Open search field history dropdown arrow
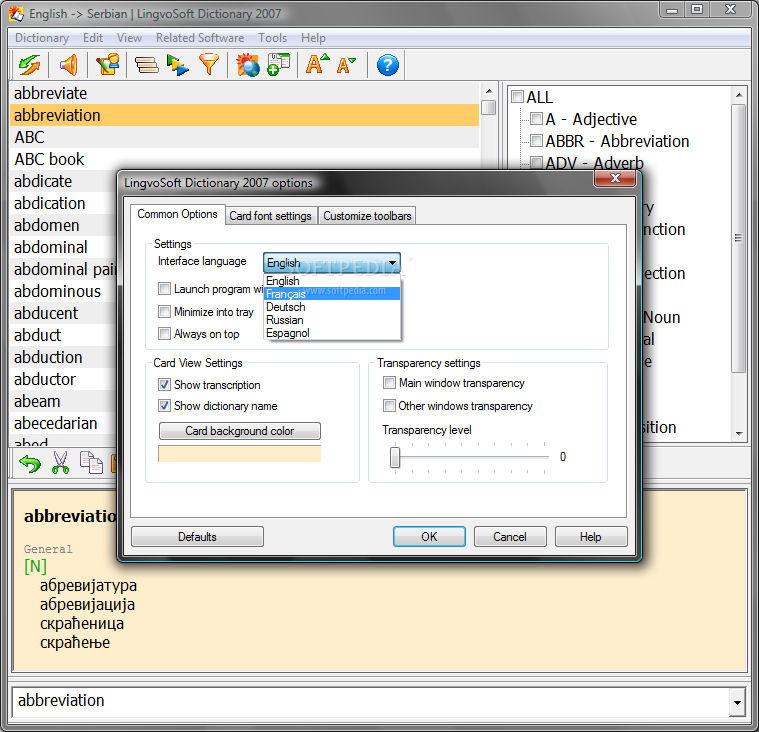 pos(737,702)
